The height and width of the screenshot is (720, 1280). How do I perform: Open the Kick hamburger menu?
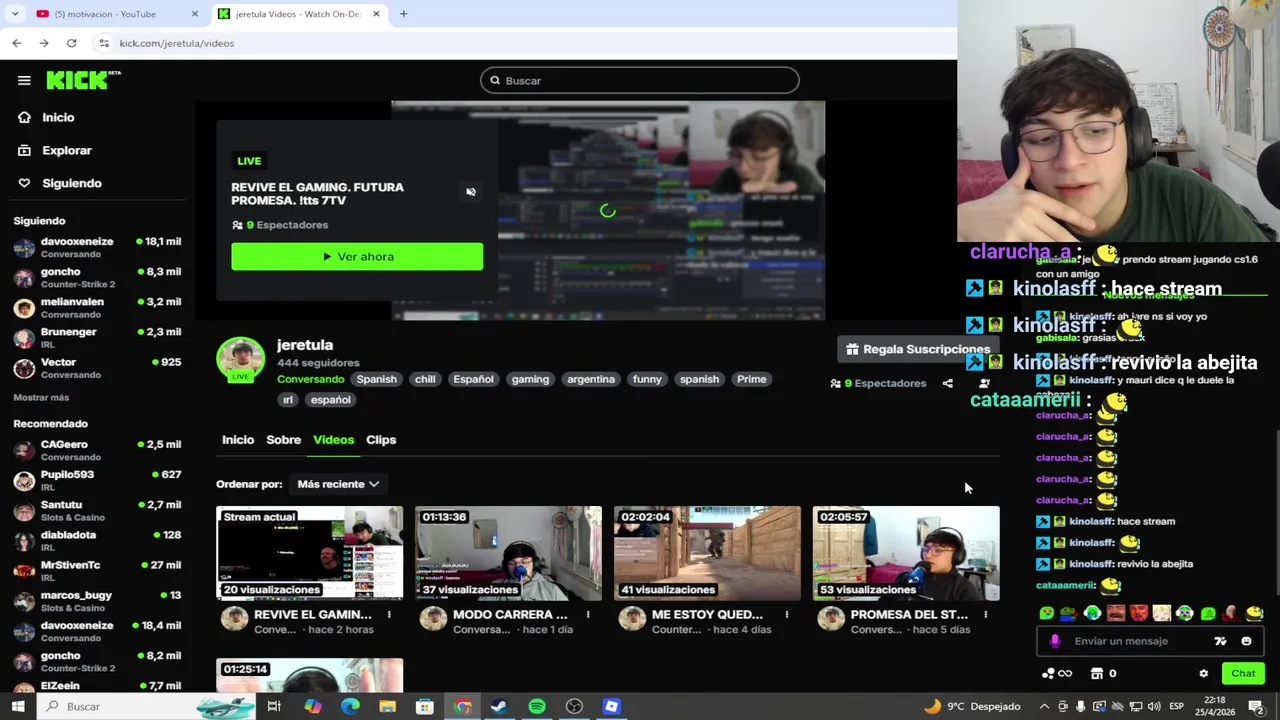pos(24,80)
